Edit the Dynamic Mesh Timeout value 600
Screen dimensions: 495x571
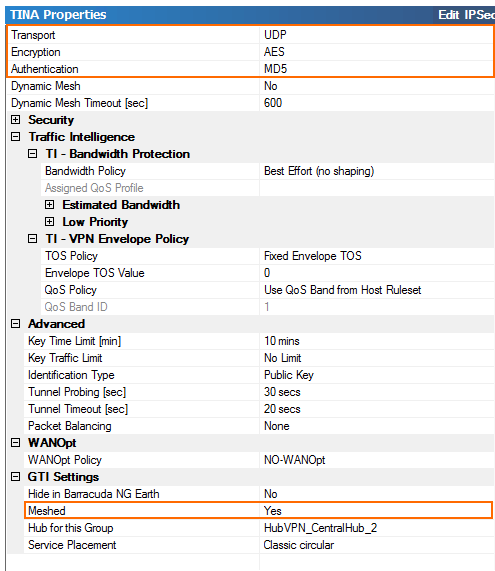pyautogui.click(x=377, y=103)
